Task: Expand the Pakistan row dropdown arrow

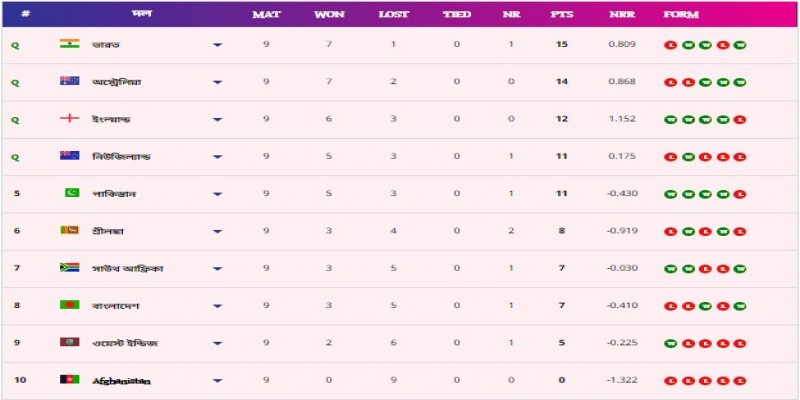Action: point(218,194)
